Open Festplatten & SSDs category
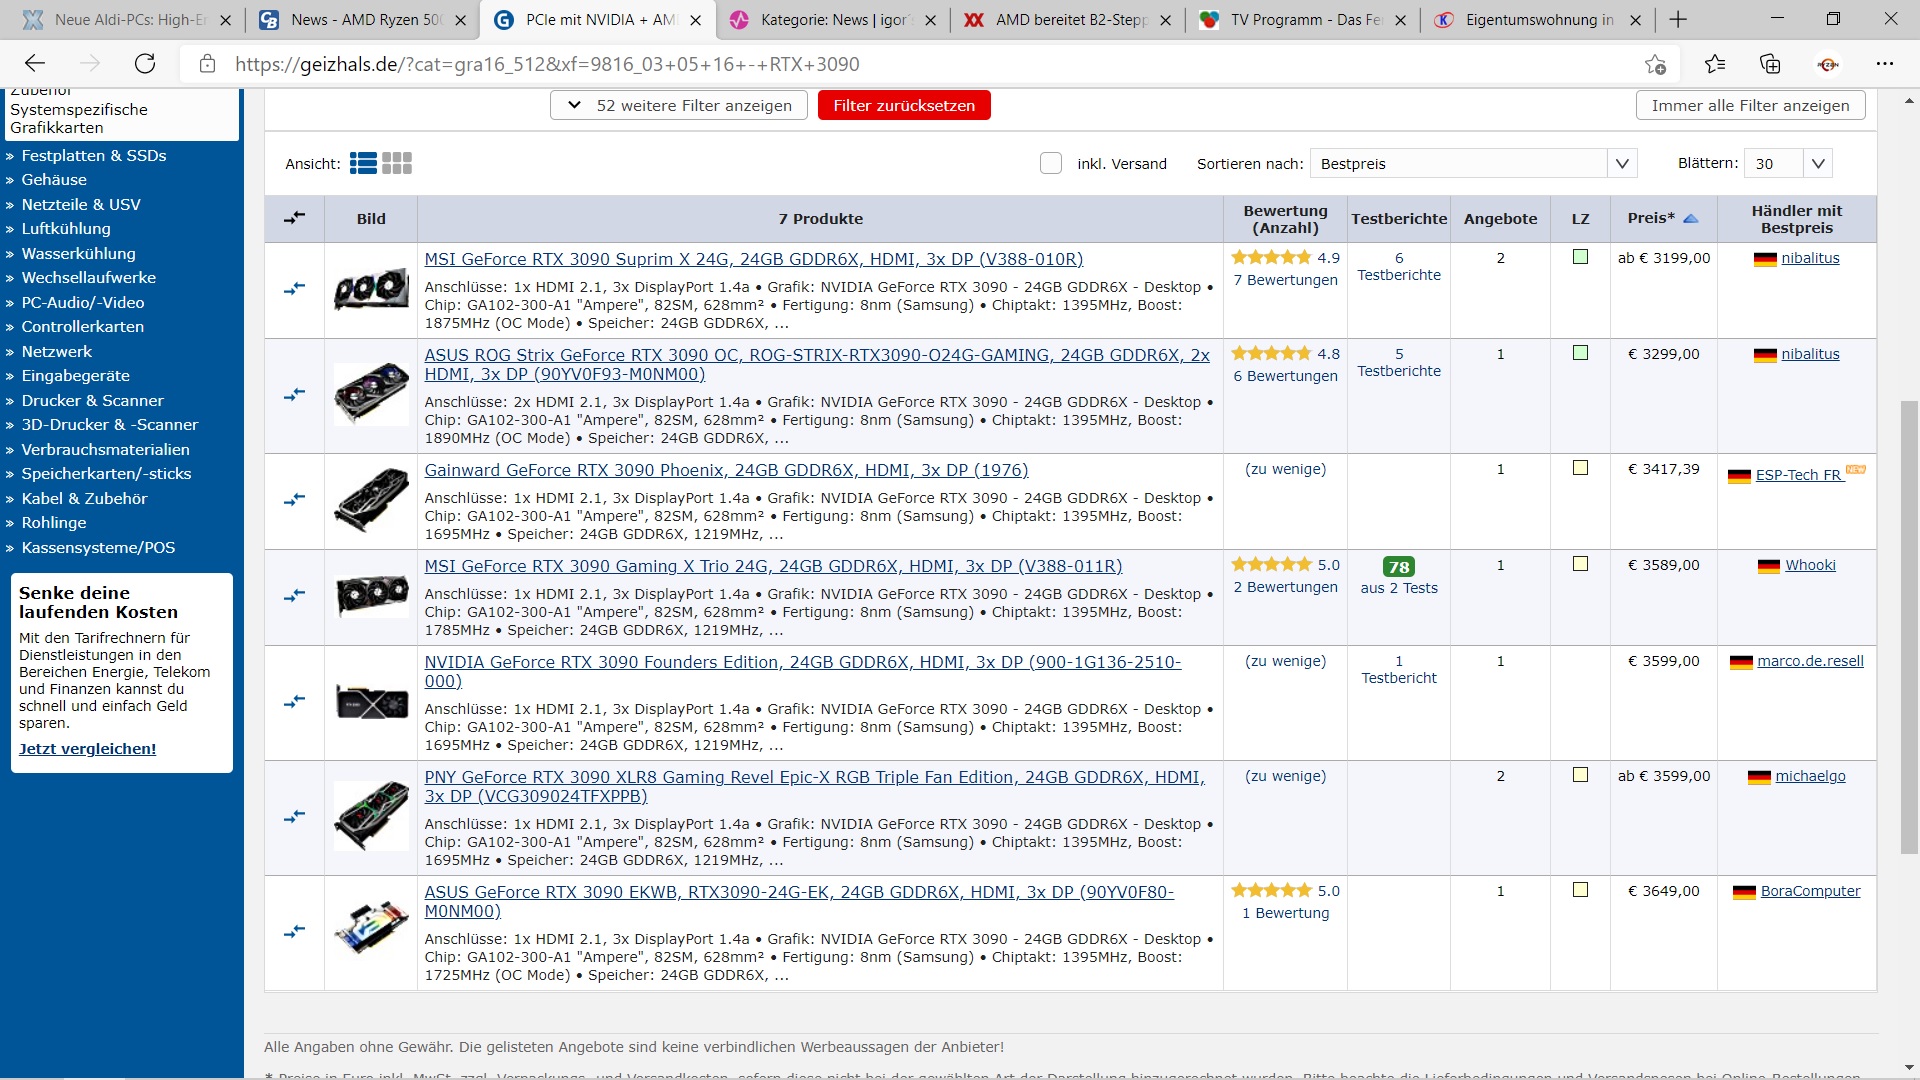The height and width of the screenshot is (1080, 1920). pos(94,156)
